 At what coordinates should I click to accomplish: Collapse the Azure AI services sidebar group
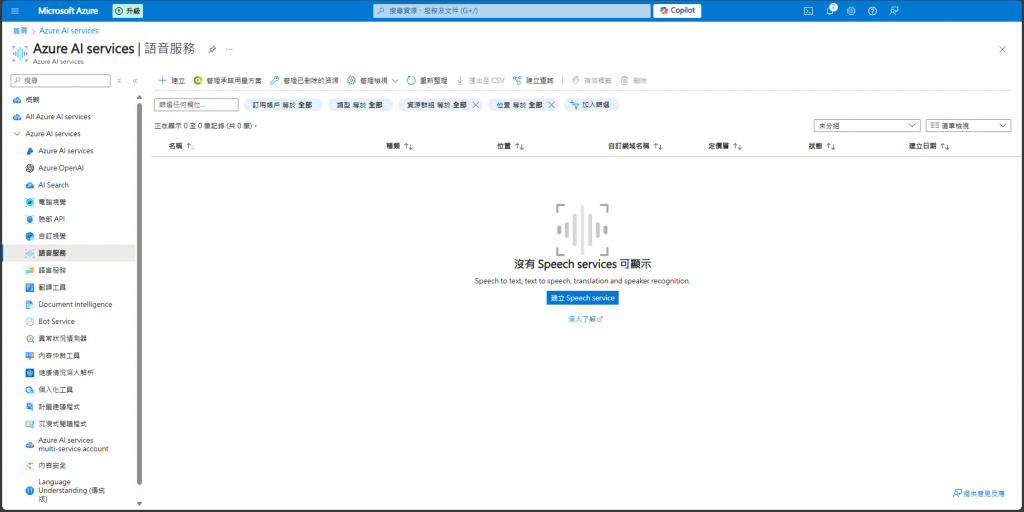coord(17,134)
